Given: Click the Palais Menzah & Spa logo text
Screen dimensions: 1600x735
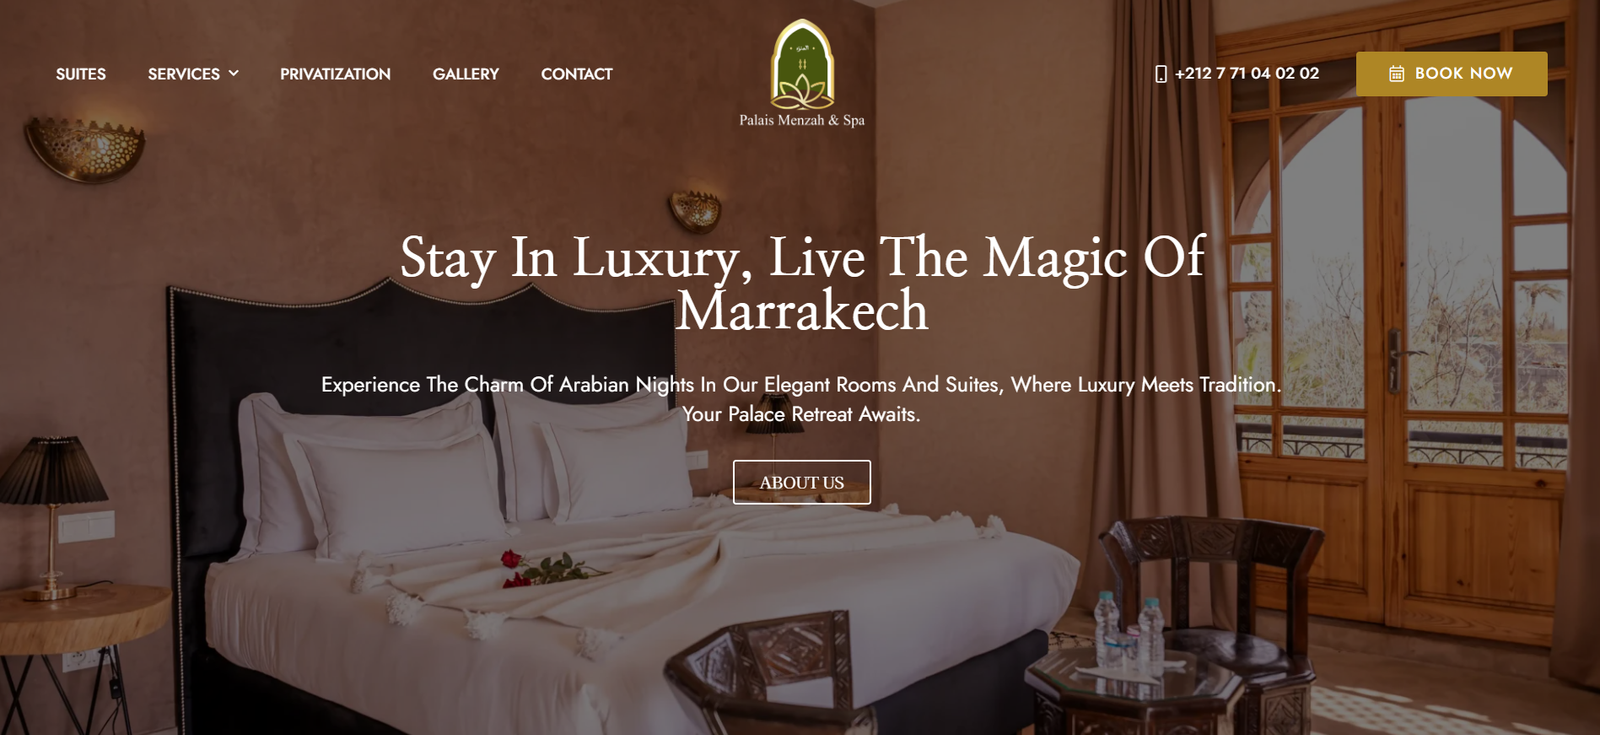Looking at the screenshot, I should [802, 120].
